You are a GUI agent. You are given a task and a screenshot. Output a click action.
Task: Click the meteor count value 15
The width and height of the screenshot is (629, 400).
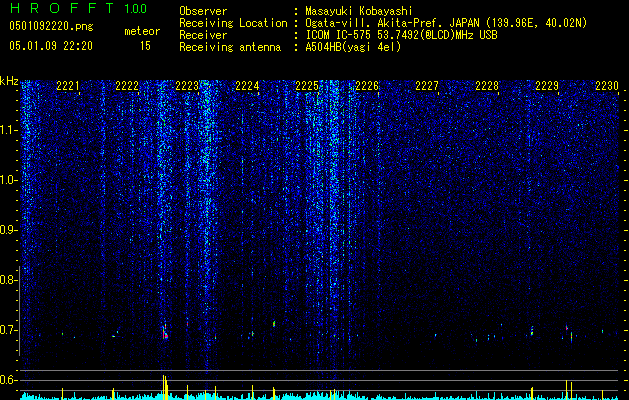point(145,46)
